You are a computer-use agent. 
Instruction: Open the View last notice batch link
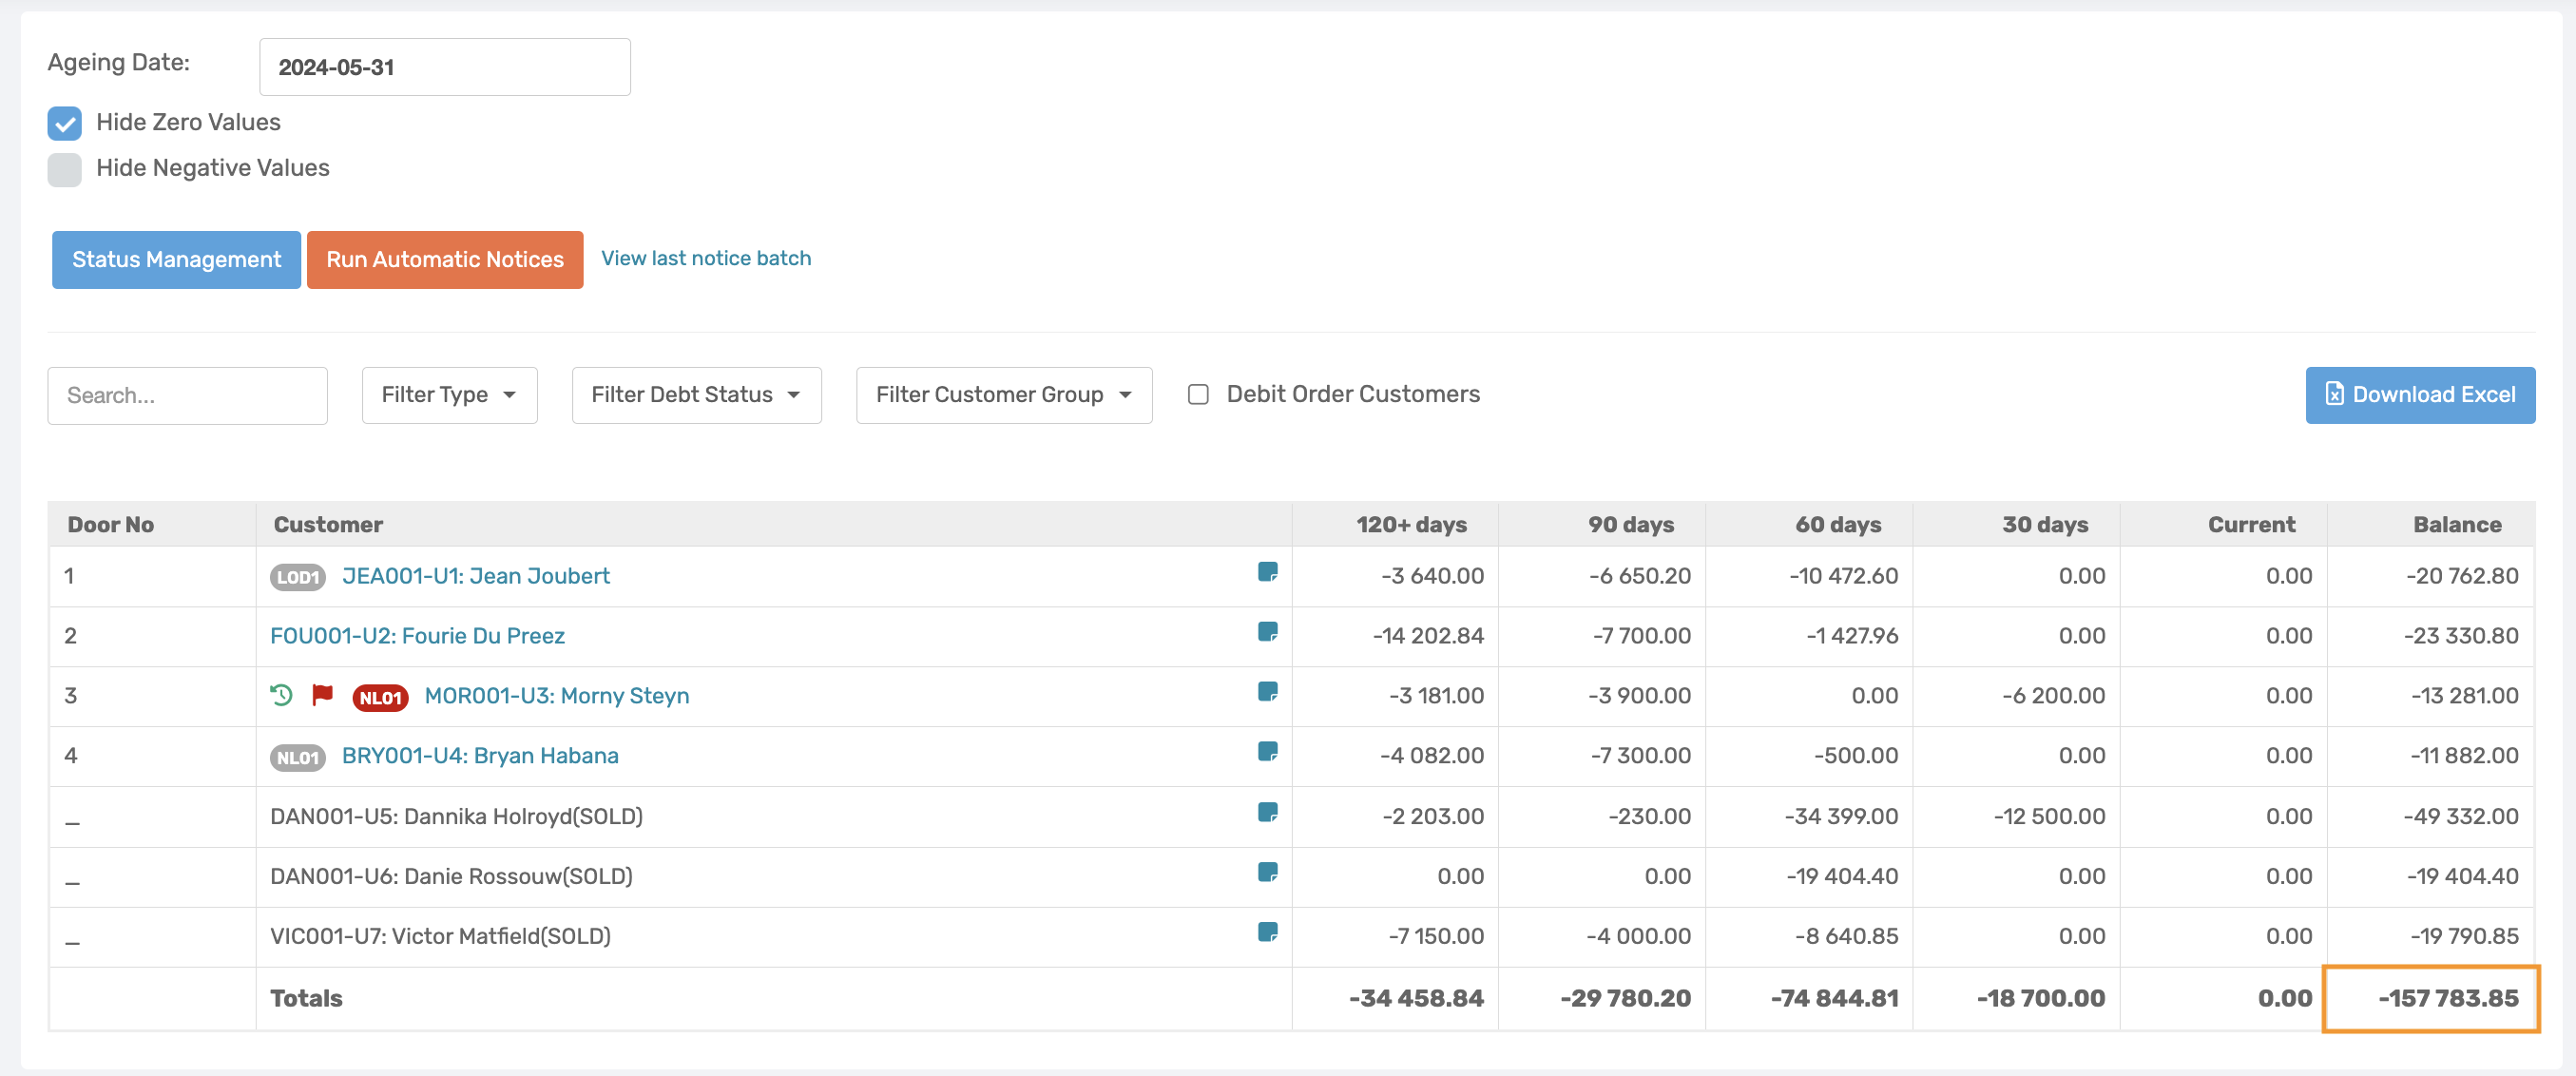[x=705, y=258]
